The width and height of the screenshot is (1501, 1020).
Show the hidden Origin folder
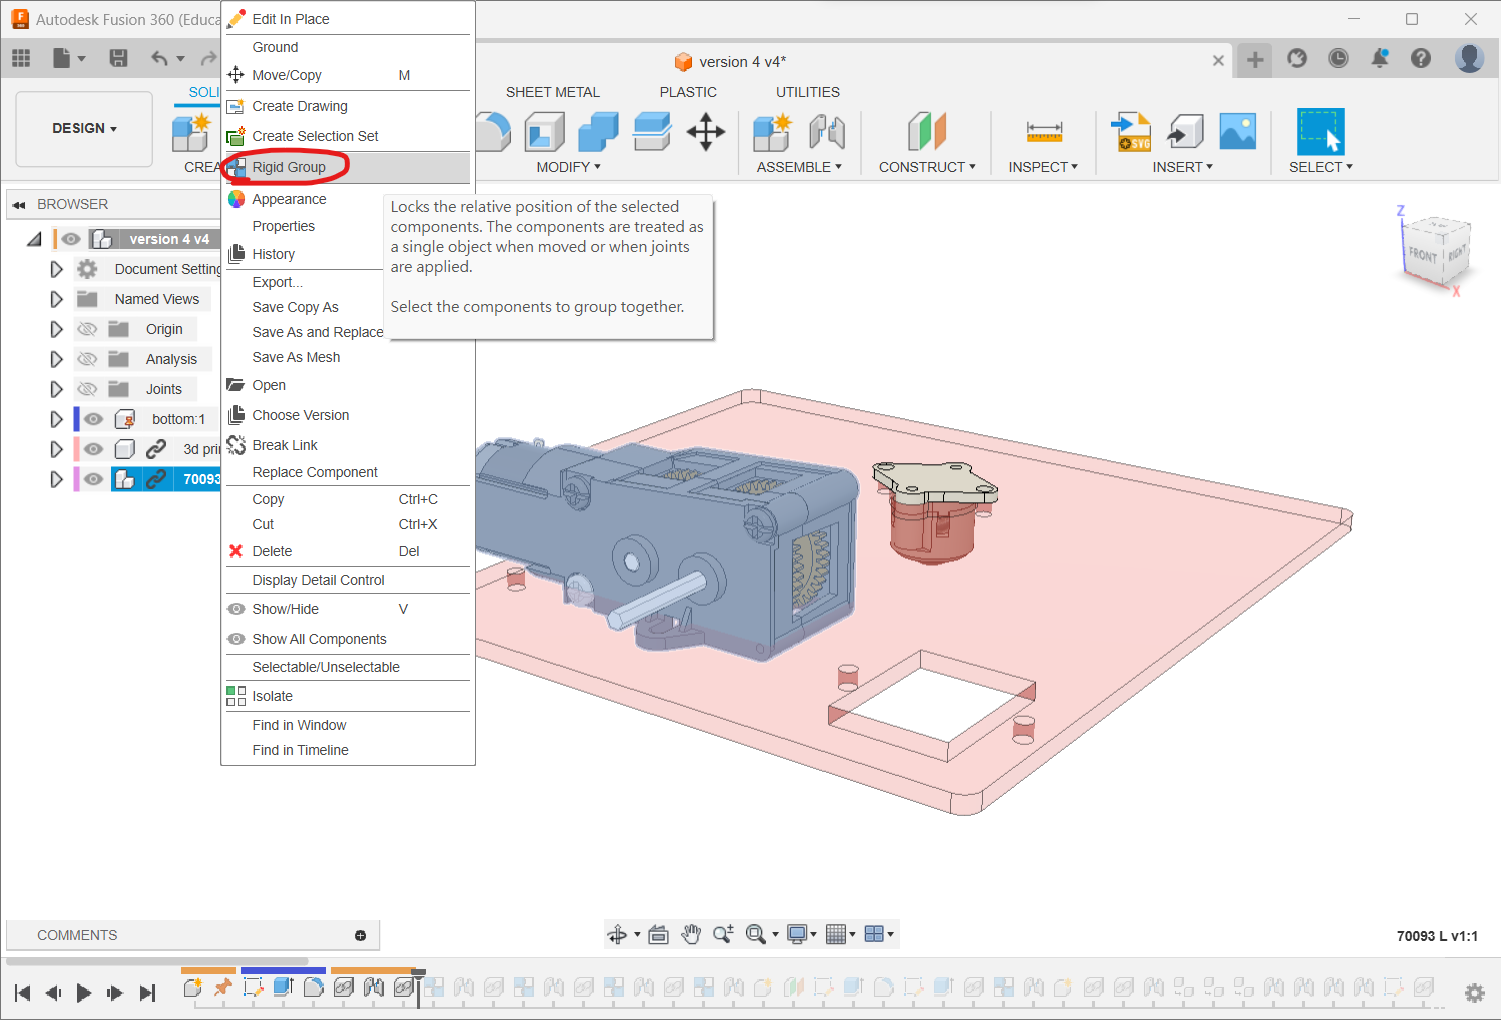[x=88, y=329]
